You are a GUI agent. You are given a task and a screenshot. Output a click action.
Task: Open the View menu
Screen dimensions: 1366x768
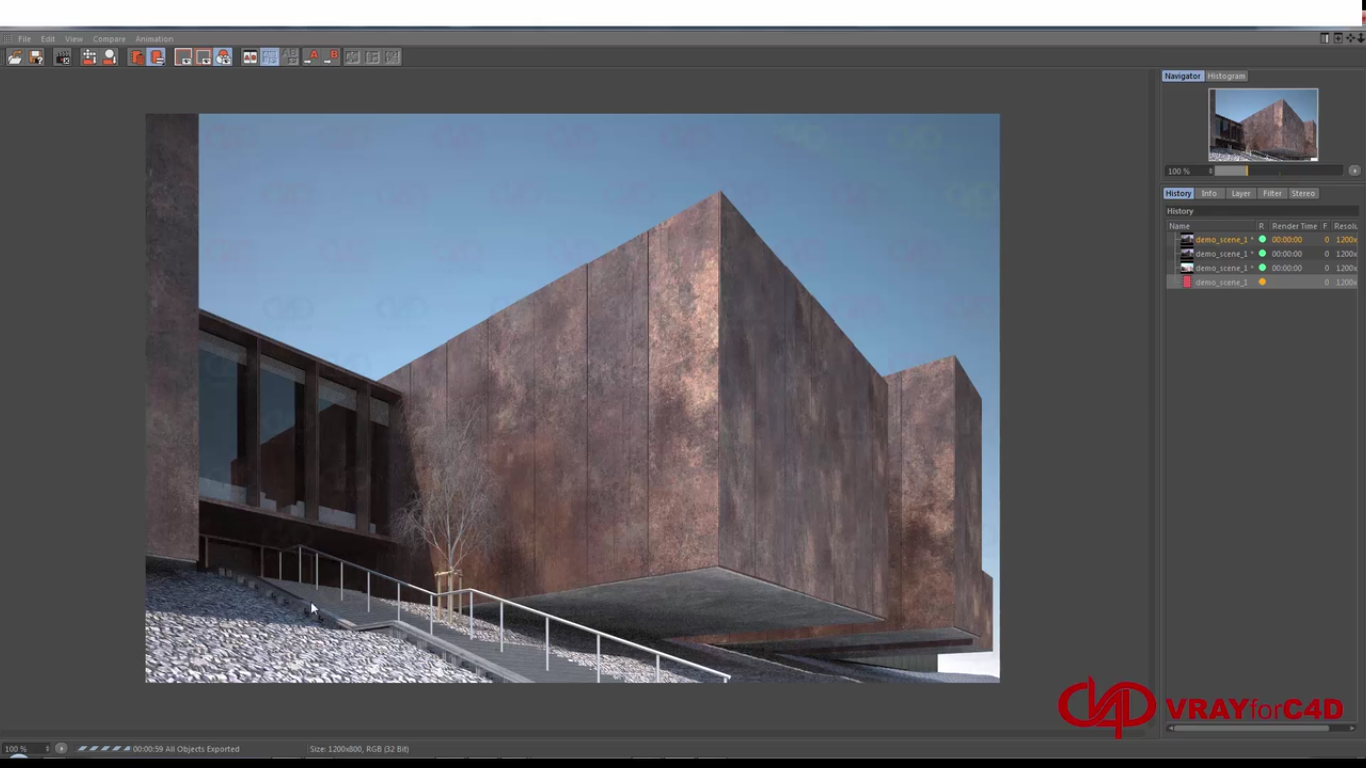74,39
